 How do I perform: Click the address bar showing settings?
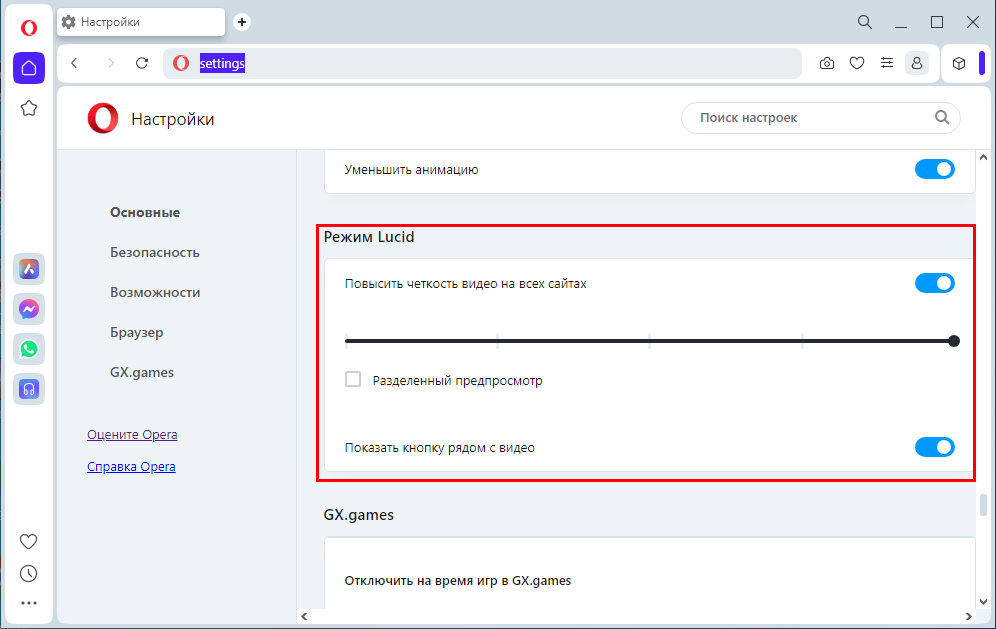pos(482,63)
